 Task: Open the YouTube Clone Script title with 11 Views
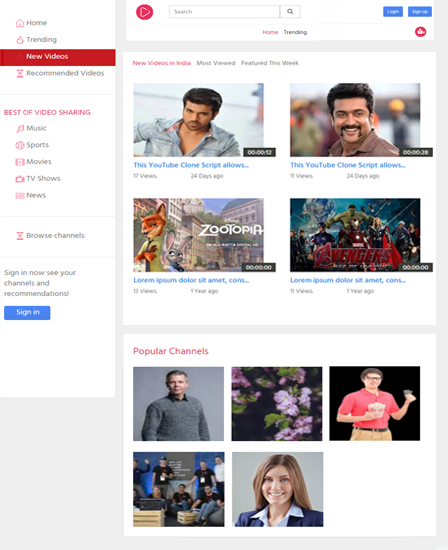coord(348,165)
